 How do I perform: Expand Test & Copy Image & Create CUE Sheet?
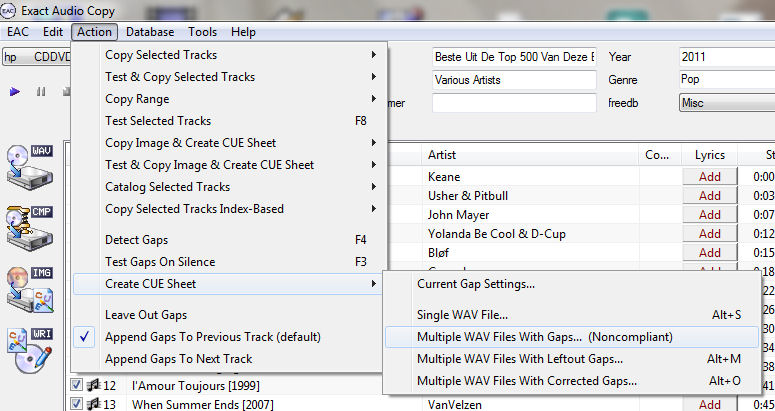click(x=227, y=164)
